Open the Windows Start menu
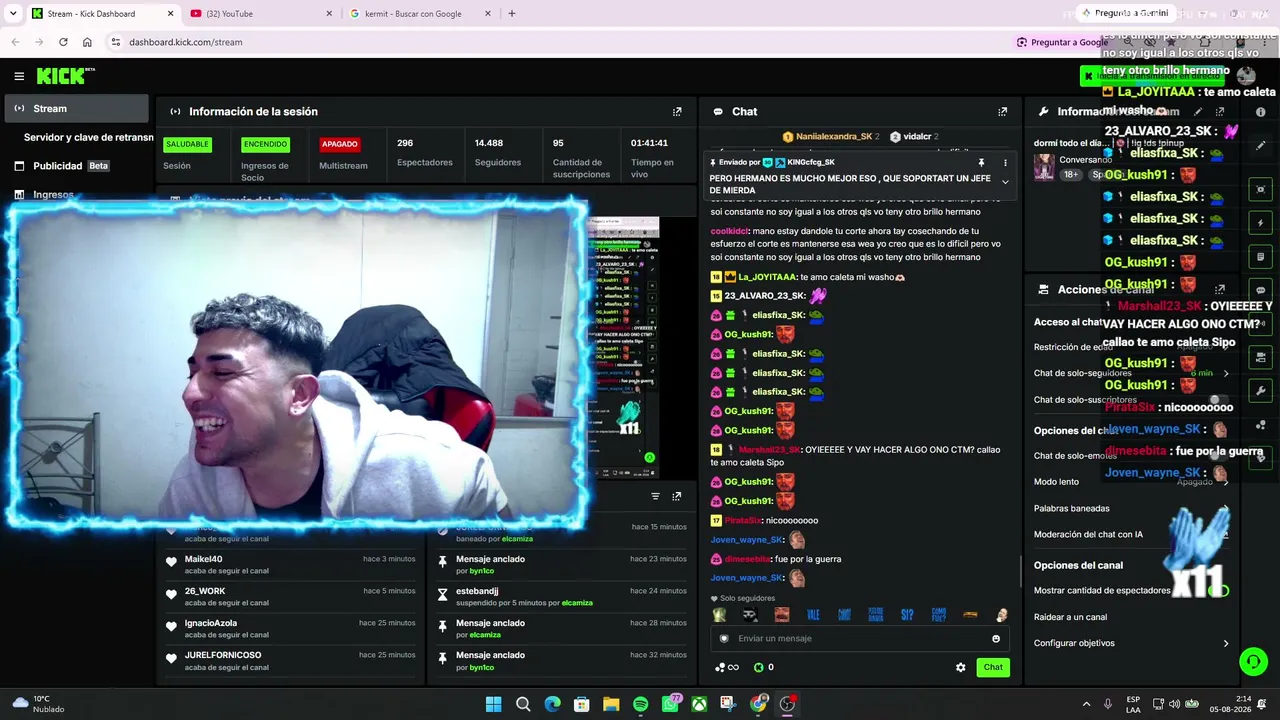Viewport: 1280px width, 720px height. [x=493, y=704]
